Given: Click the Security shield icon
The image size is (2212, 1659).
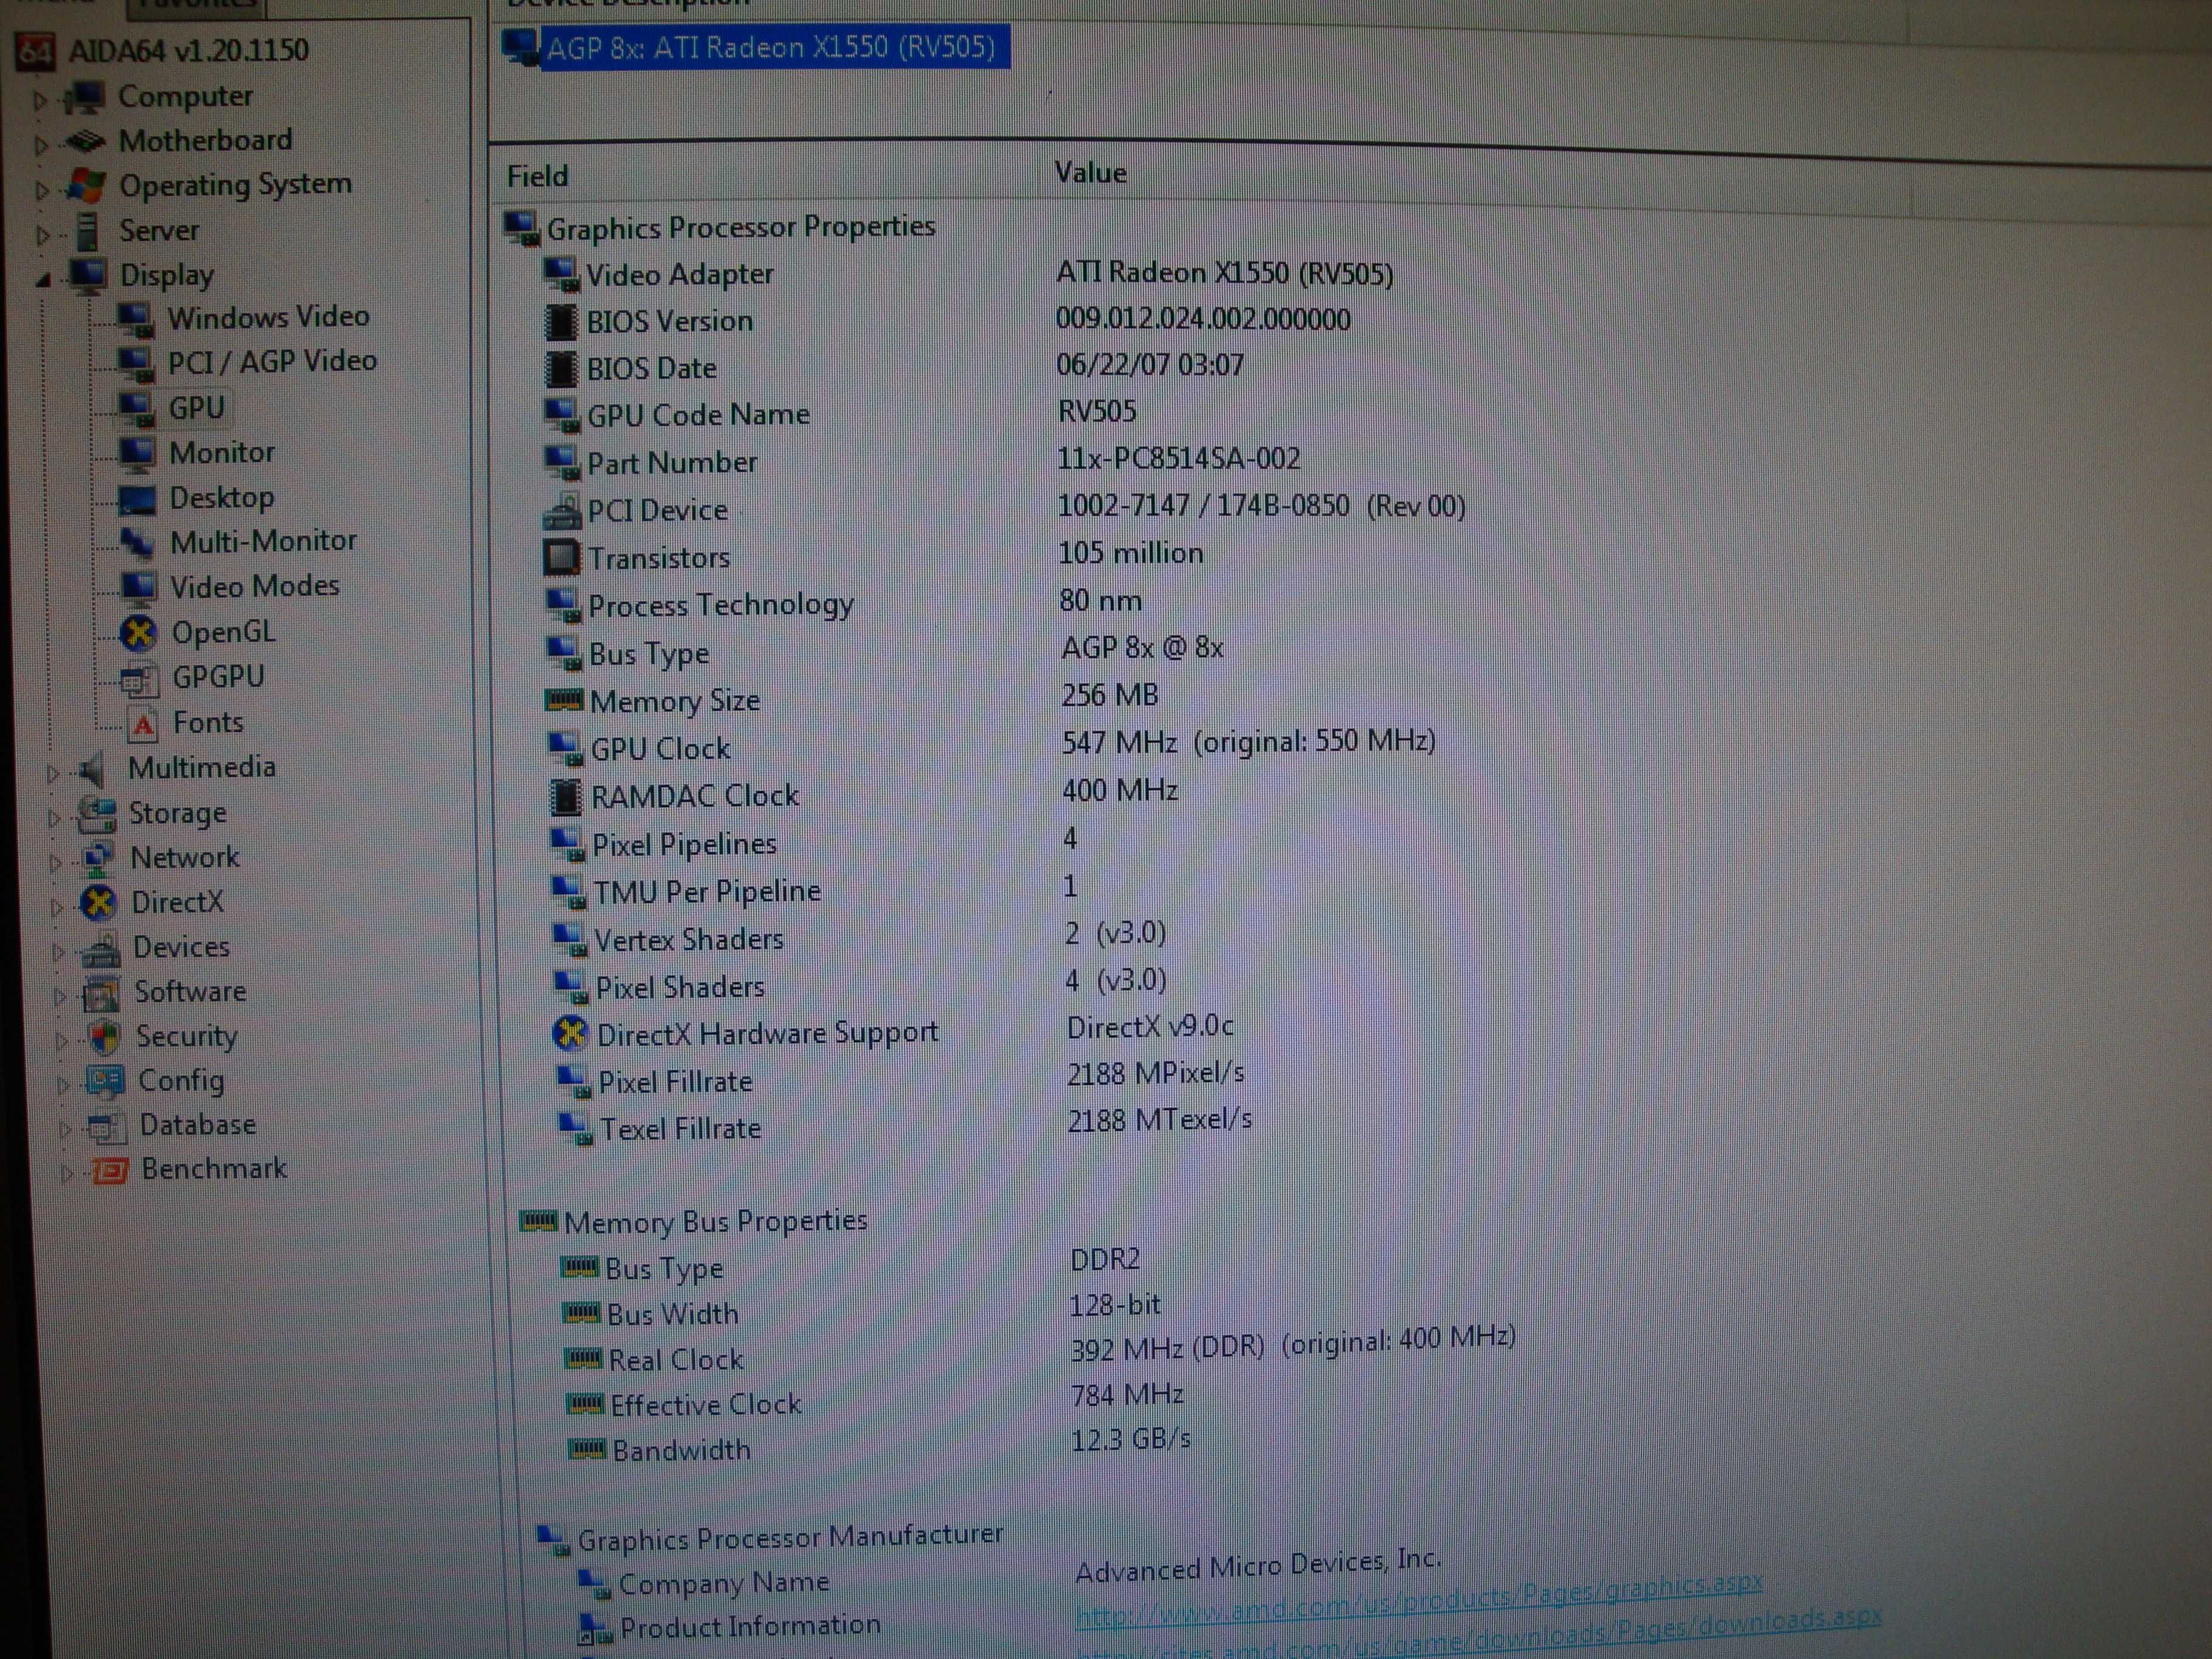Looking at the screenshot, I should click(x=105, y=1037).
